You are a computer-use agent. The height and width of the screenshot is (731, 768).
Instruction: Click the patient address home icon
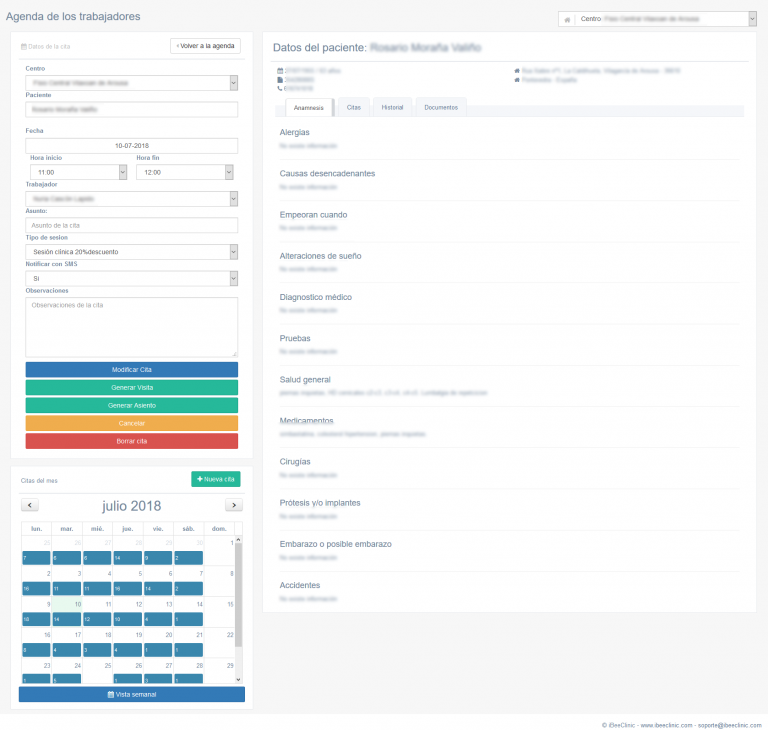517,70
